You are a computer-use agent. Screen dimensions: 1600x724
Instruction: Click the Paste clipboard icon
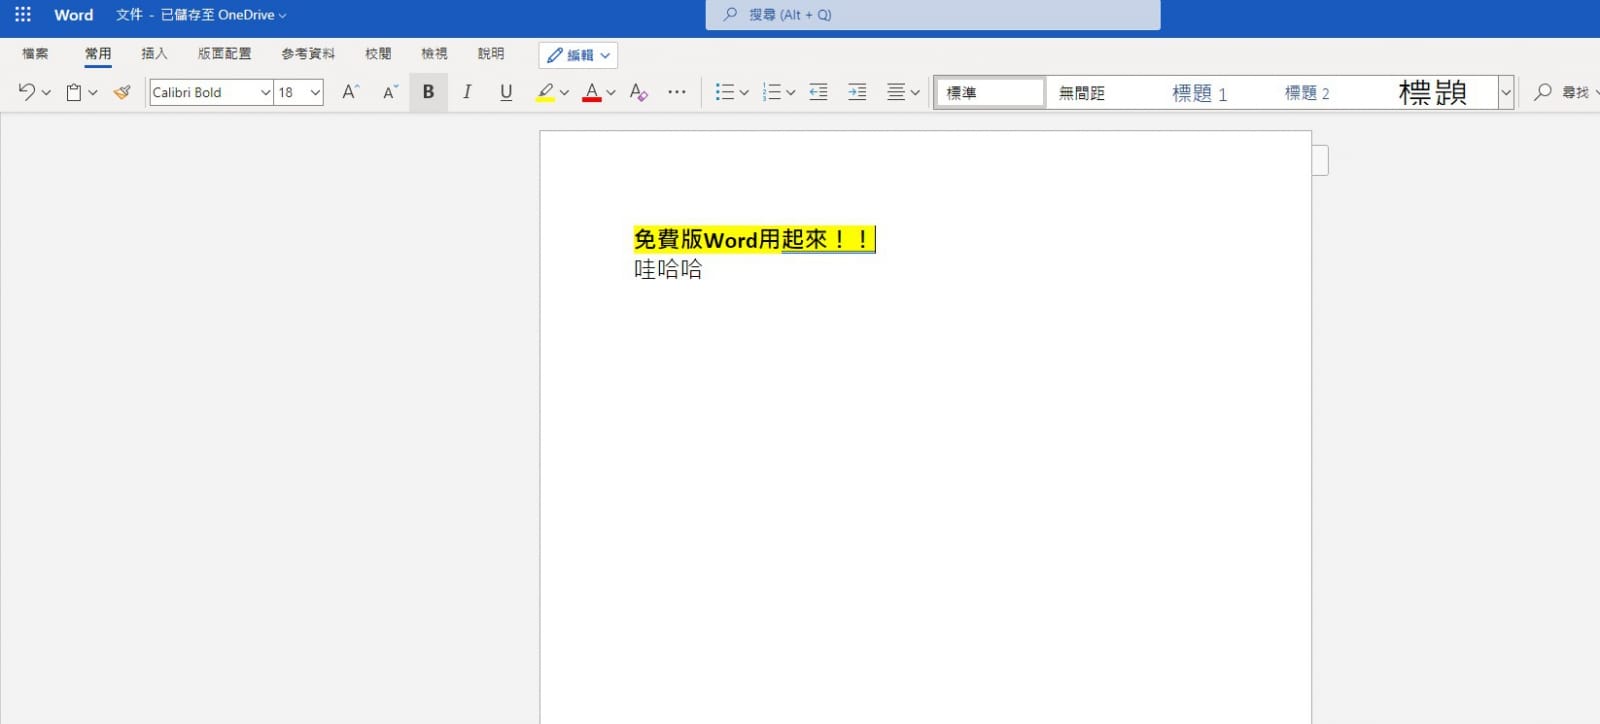74,92
